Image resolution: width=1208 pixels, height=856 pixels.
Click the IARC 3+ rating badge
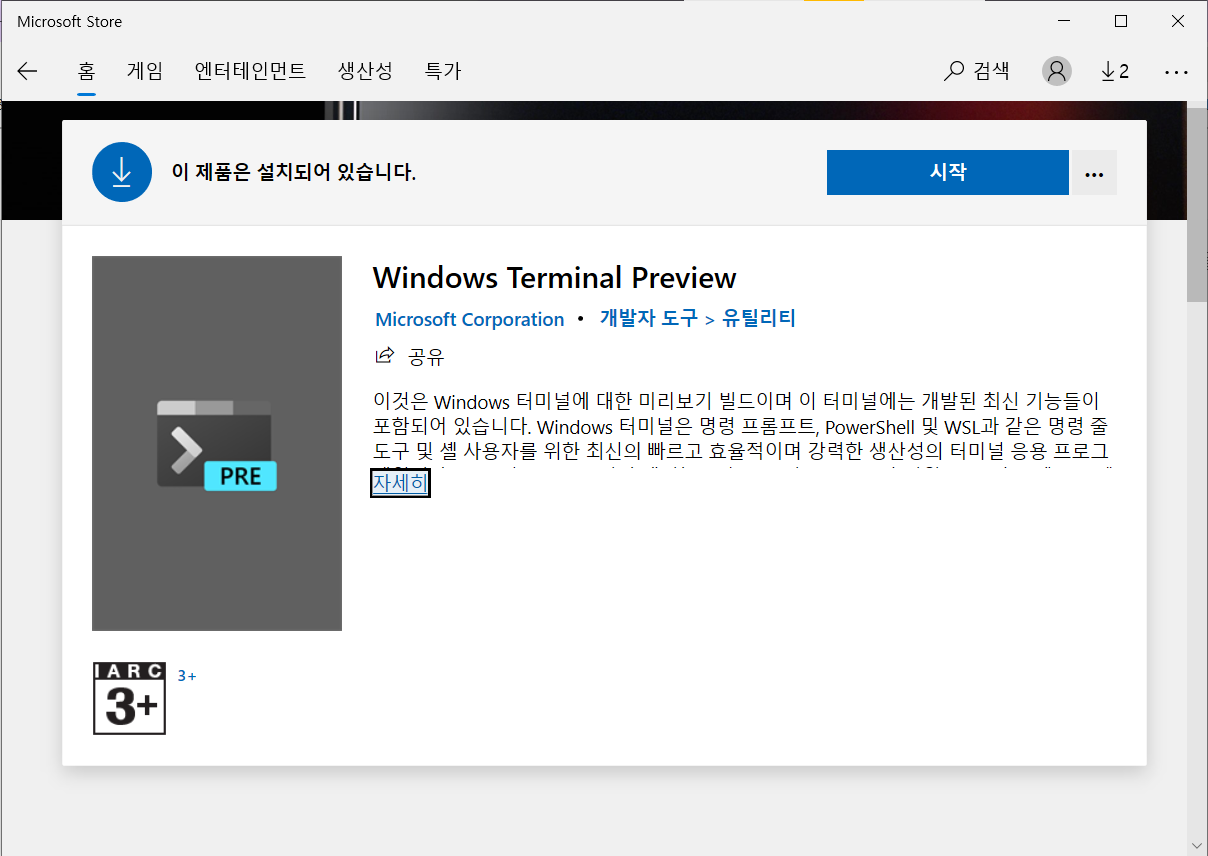pos(129,698)
